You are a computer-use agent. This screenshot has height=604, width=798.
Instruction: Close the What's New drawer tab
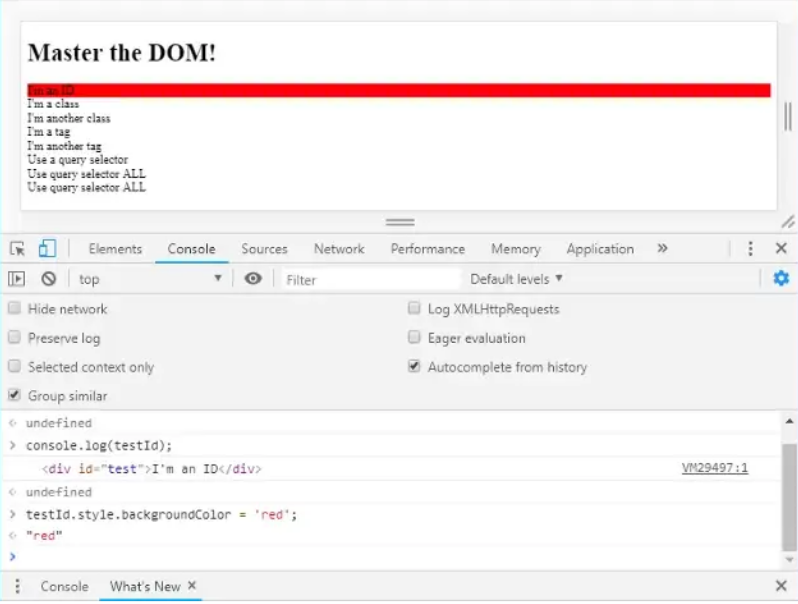point(192,586)
